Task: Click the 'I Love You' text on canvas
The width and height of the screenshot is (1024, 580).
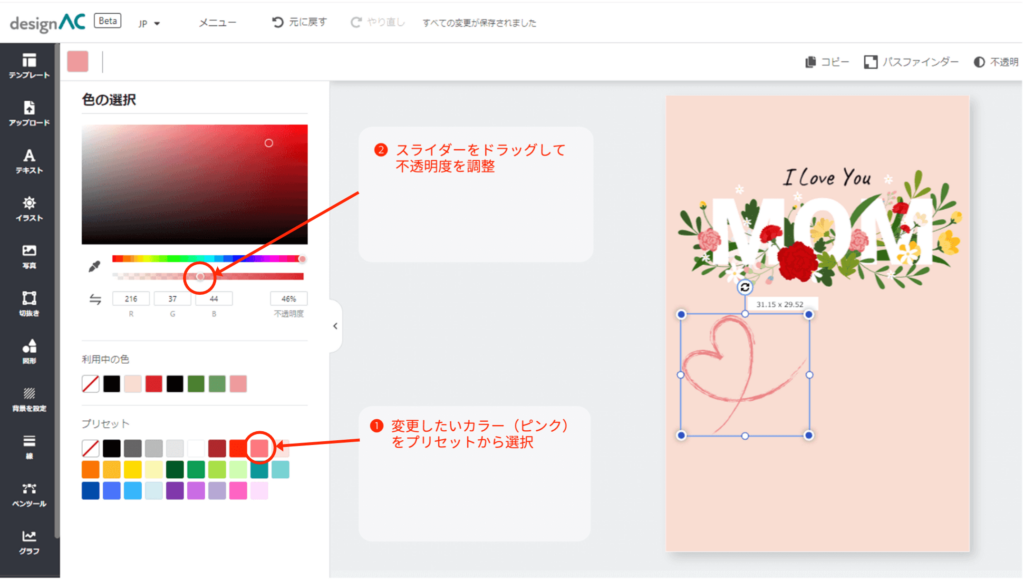Action: pyautogui.click(x=827, y=177)
